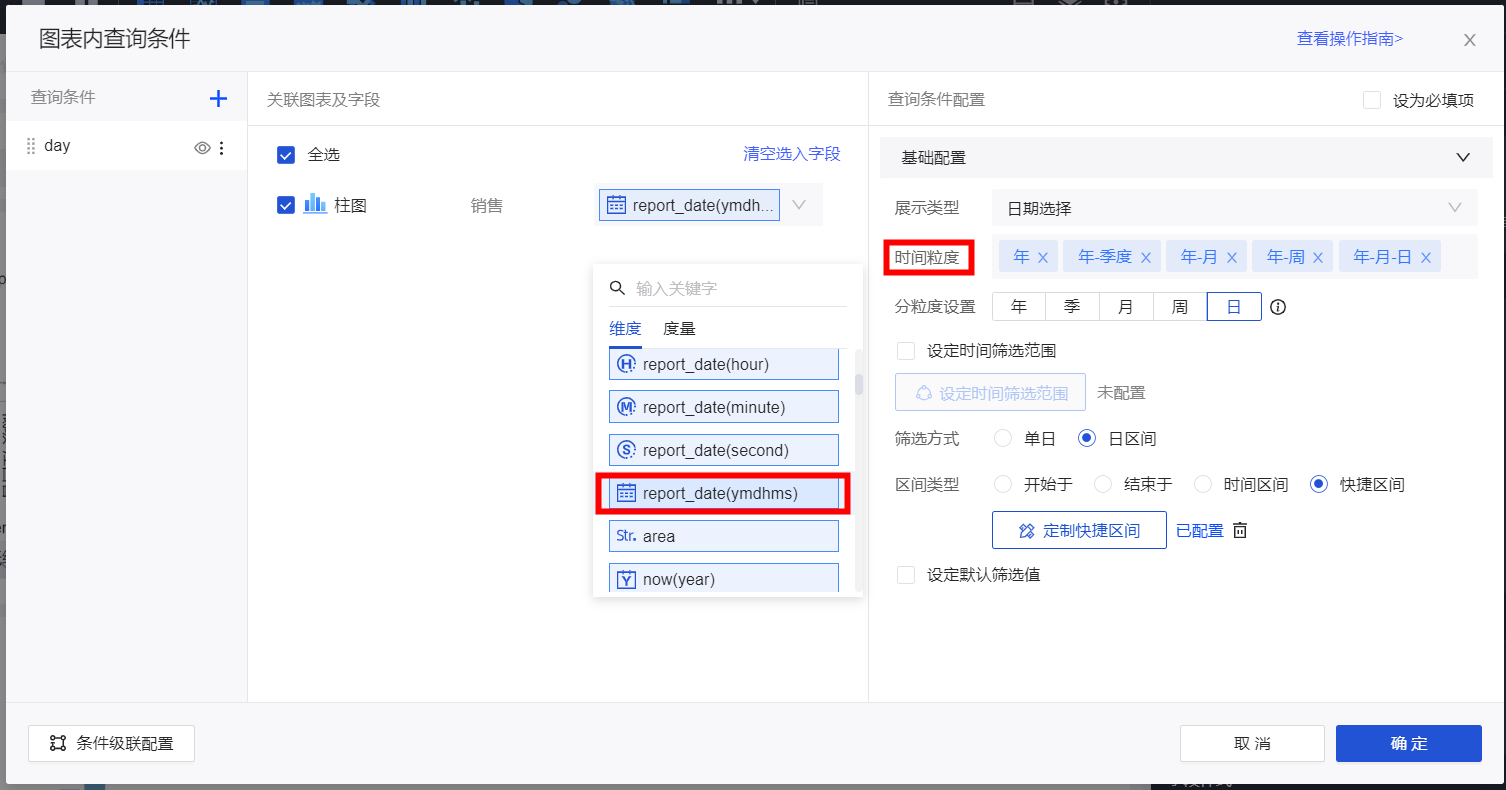Select 季 sub-granularity tab

(x=1072, y=306)
